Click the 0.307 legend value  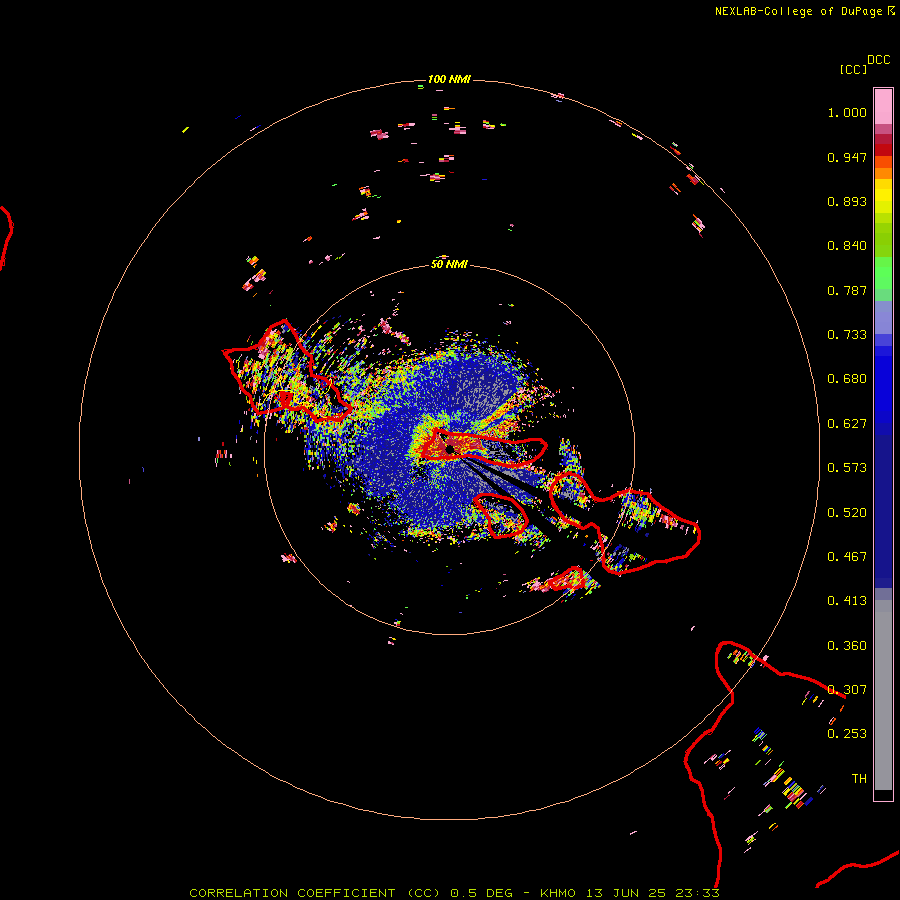[x=847, y=690]
